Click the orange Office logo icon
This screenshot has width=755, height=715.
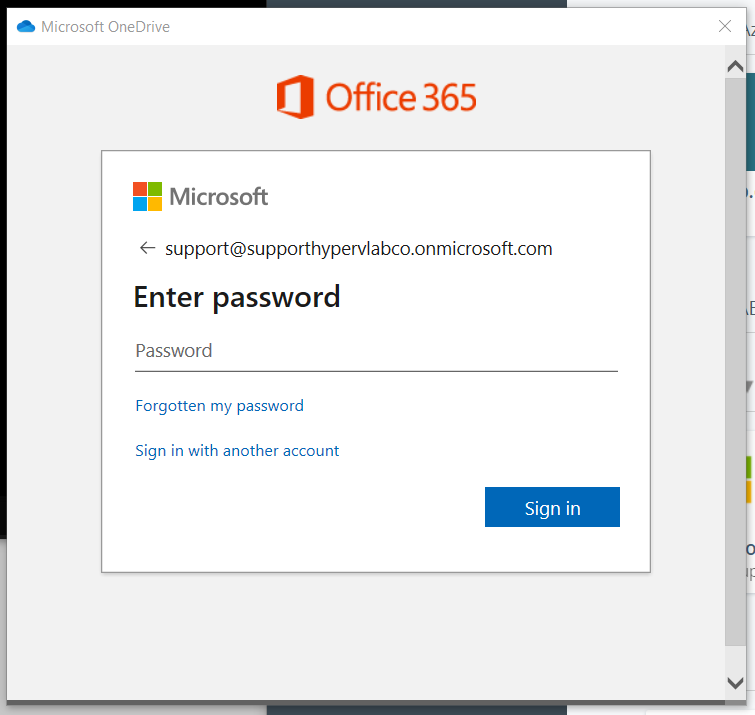pos(295,97)
